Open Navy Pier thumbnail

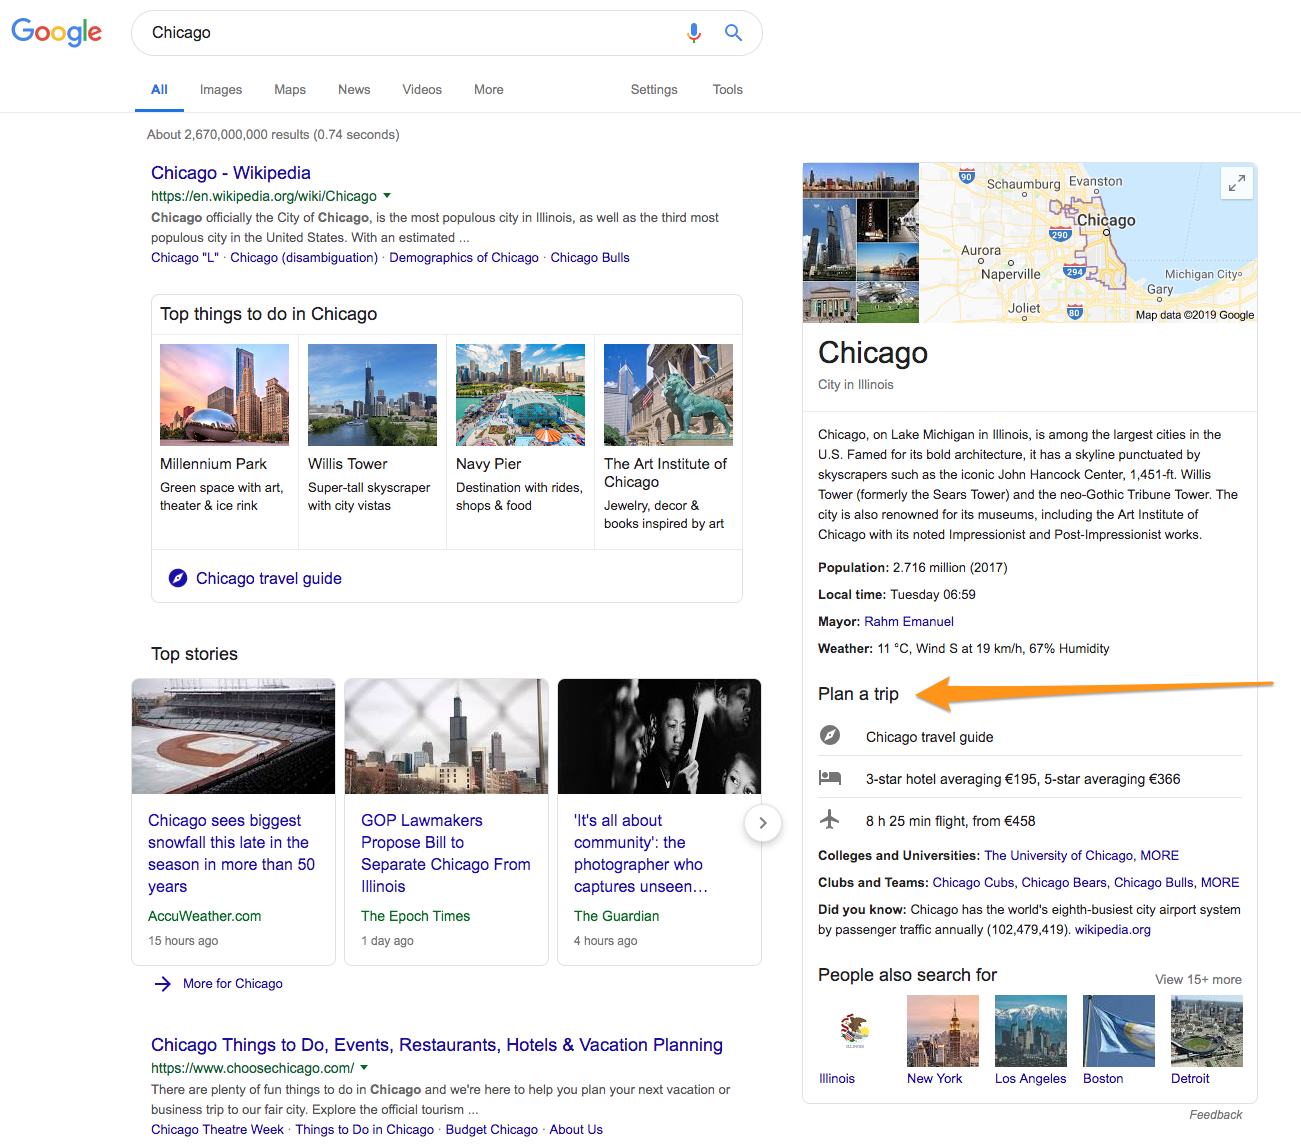(x=520, y=395)
